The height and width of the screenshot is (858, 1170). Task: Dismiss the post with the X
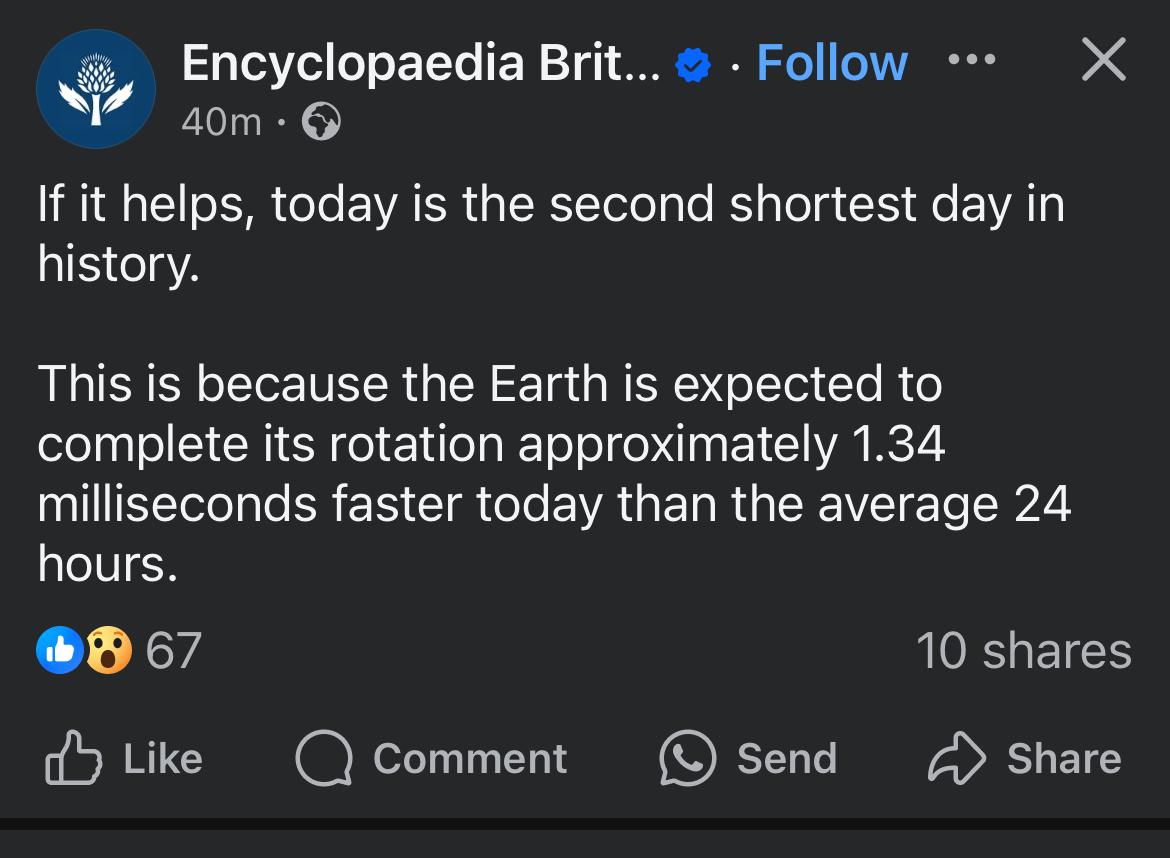tap(1104, 59)
